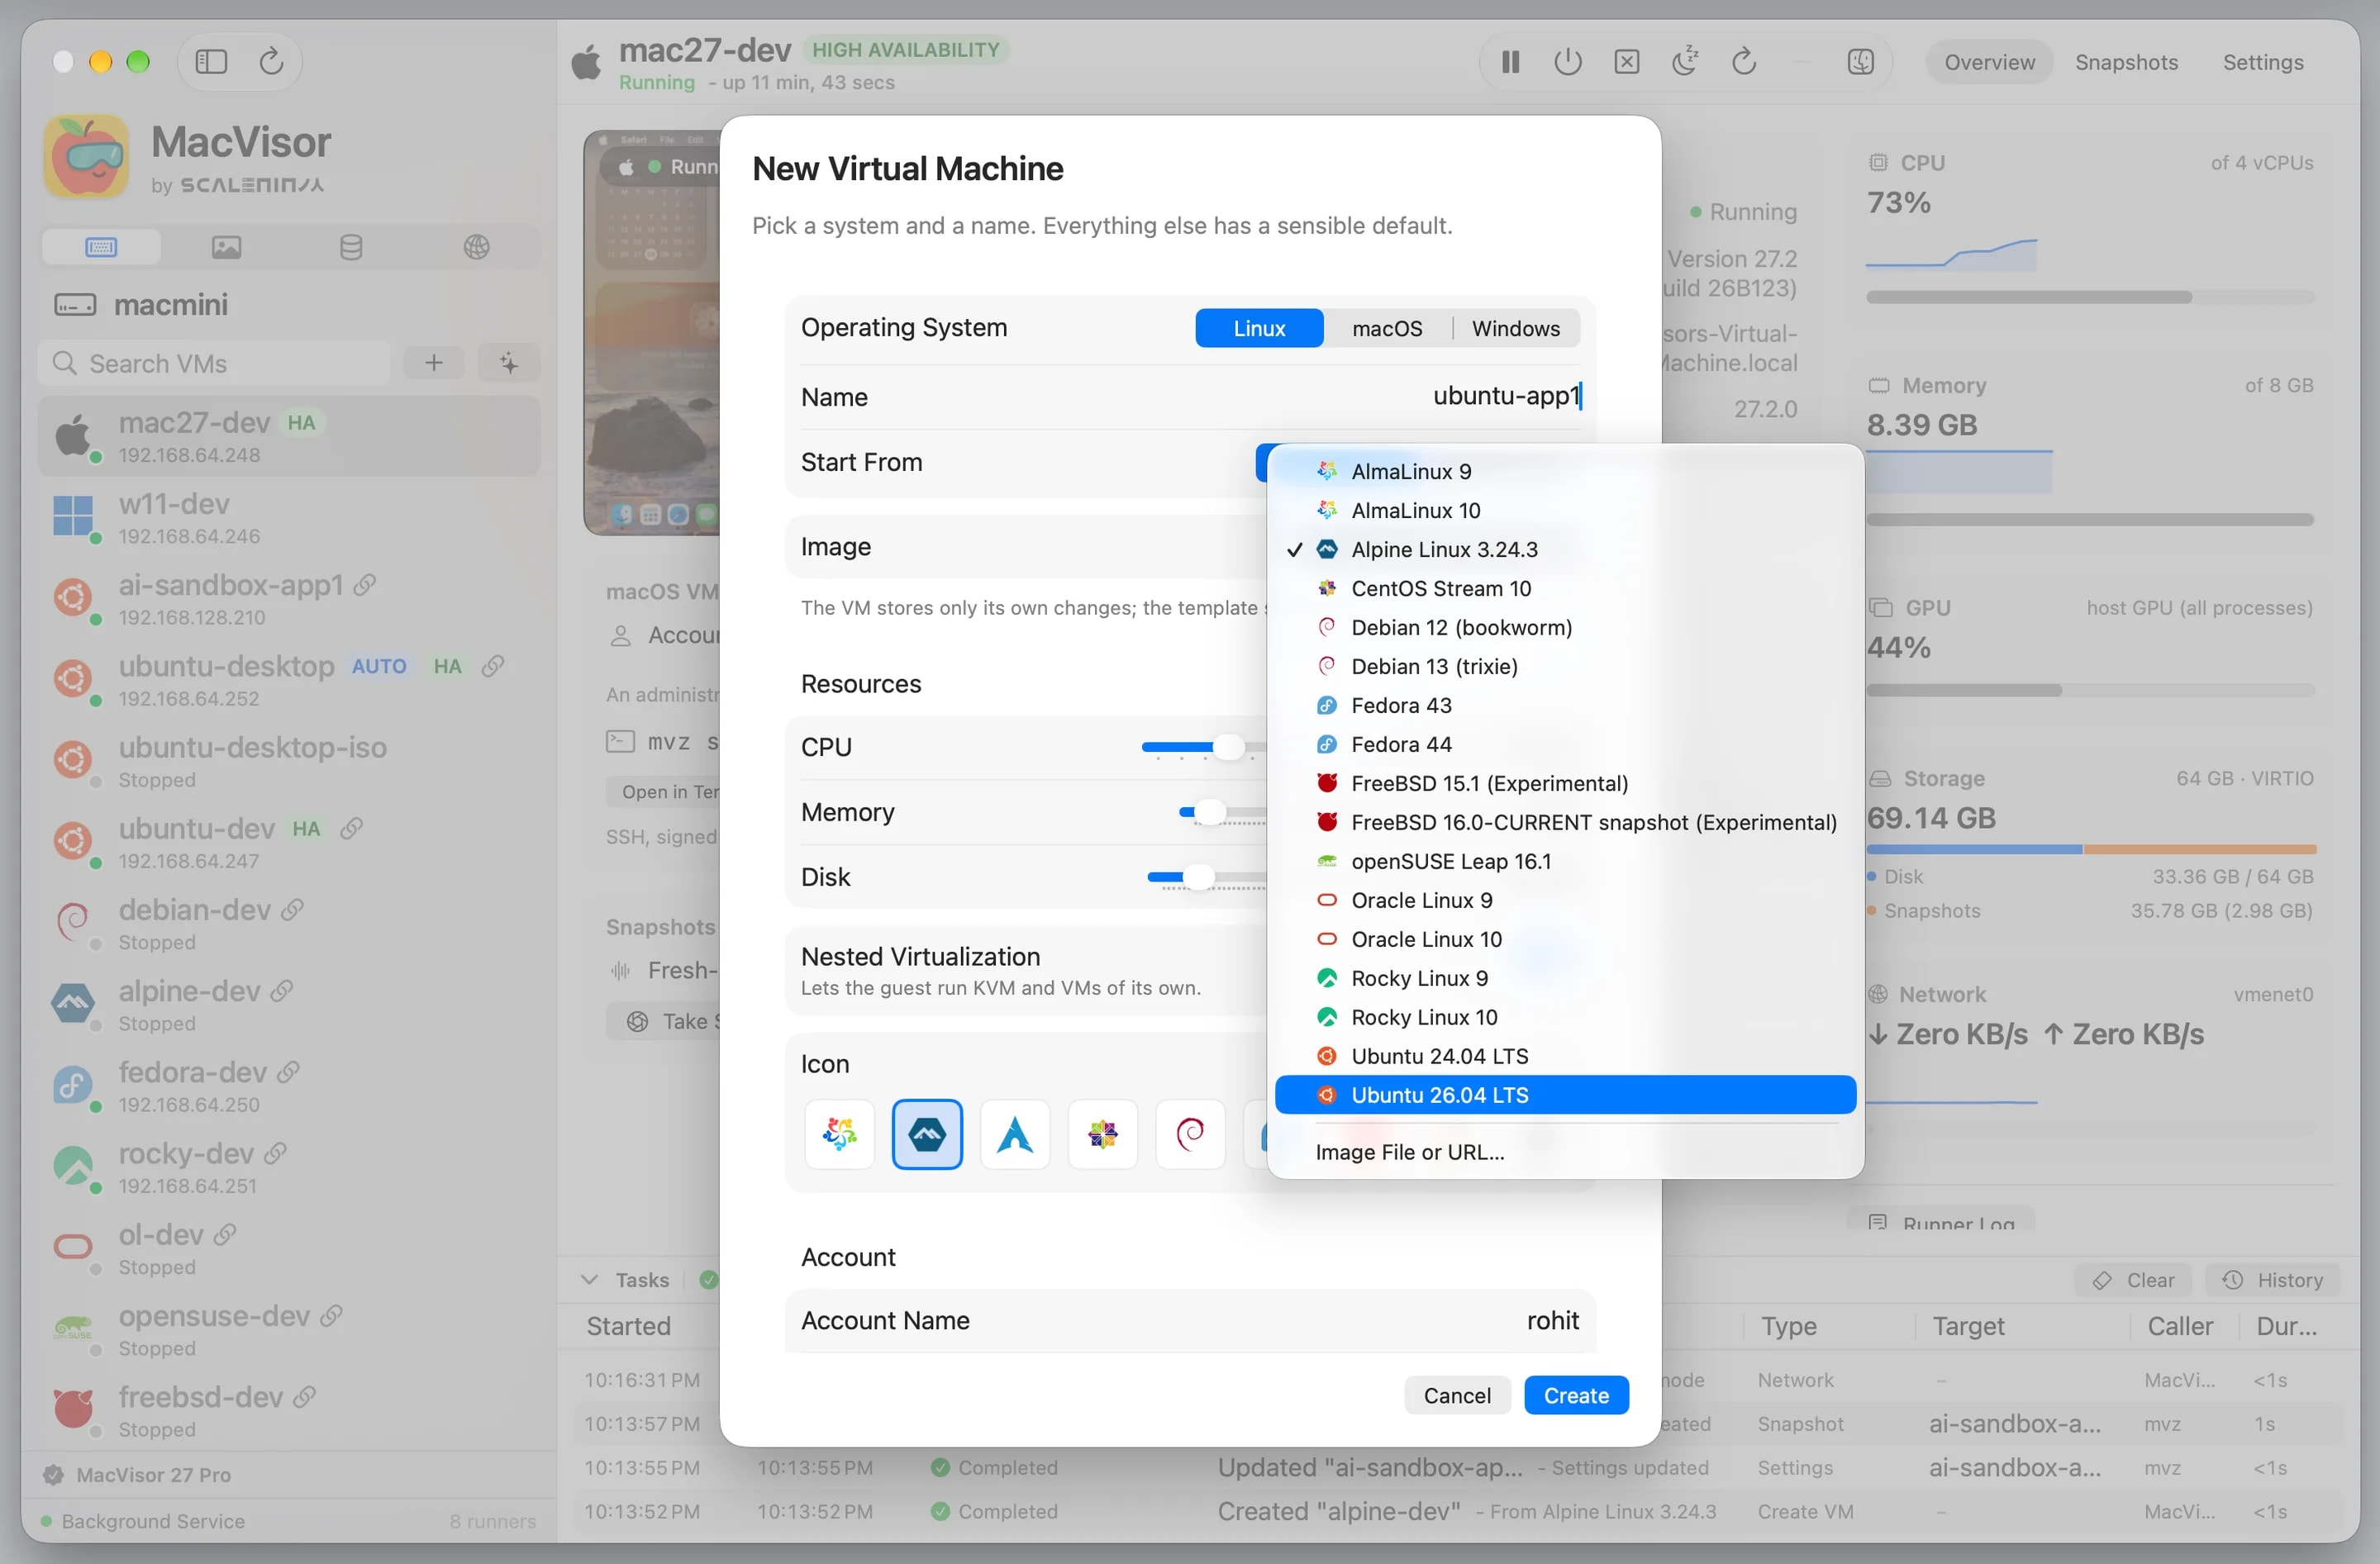Select macOS operating system segment

coord(1387,328)
